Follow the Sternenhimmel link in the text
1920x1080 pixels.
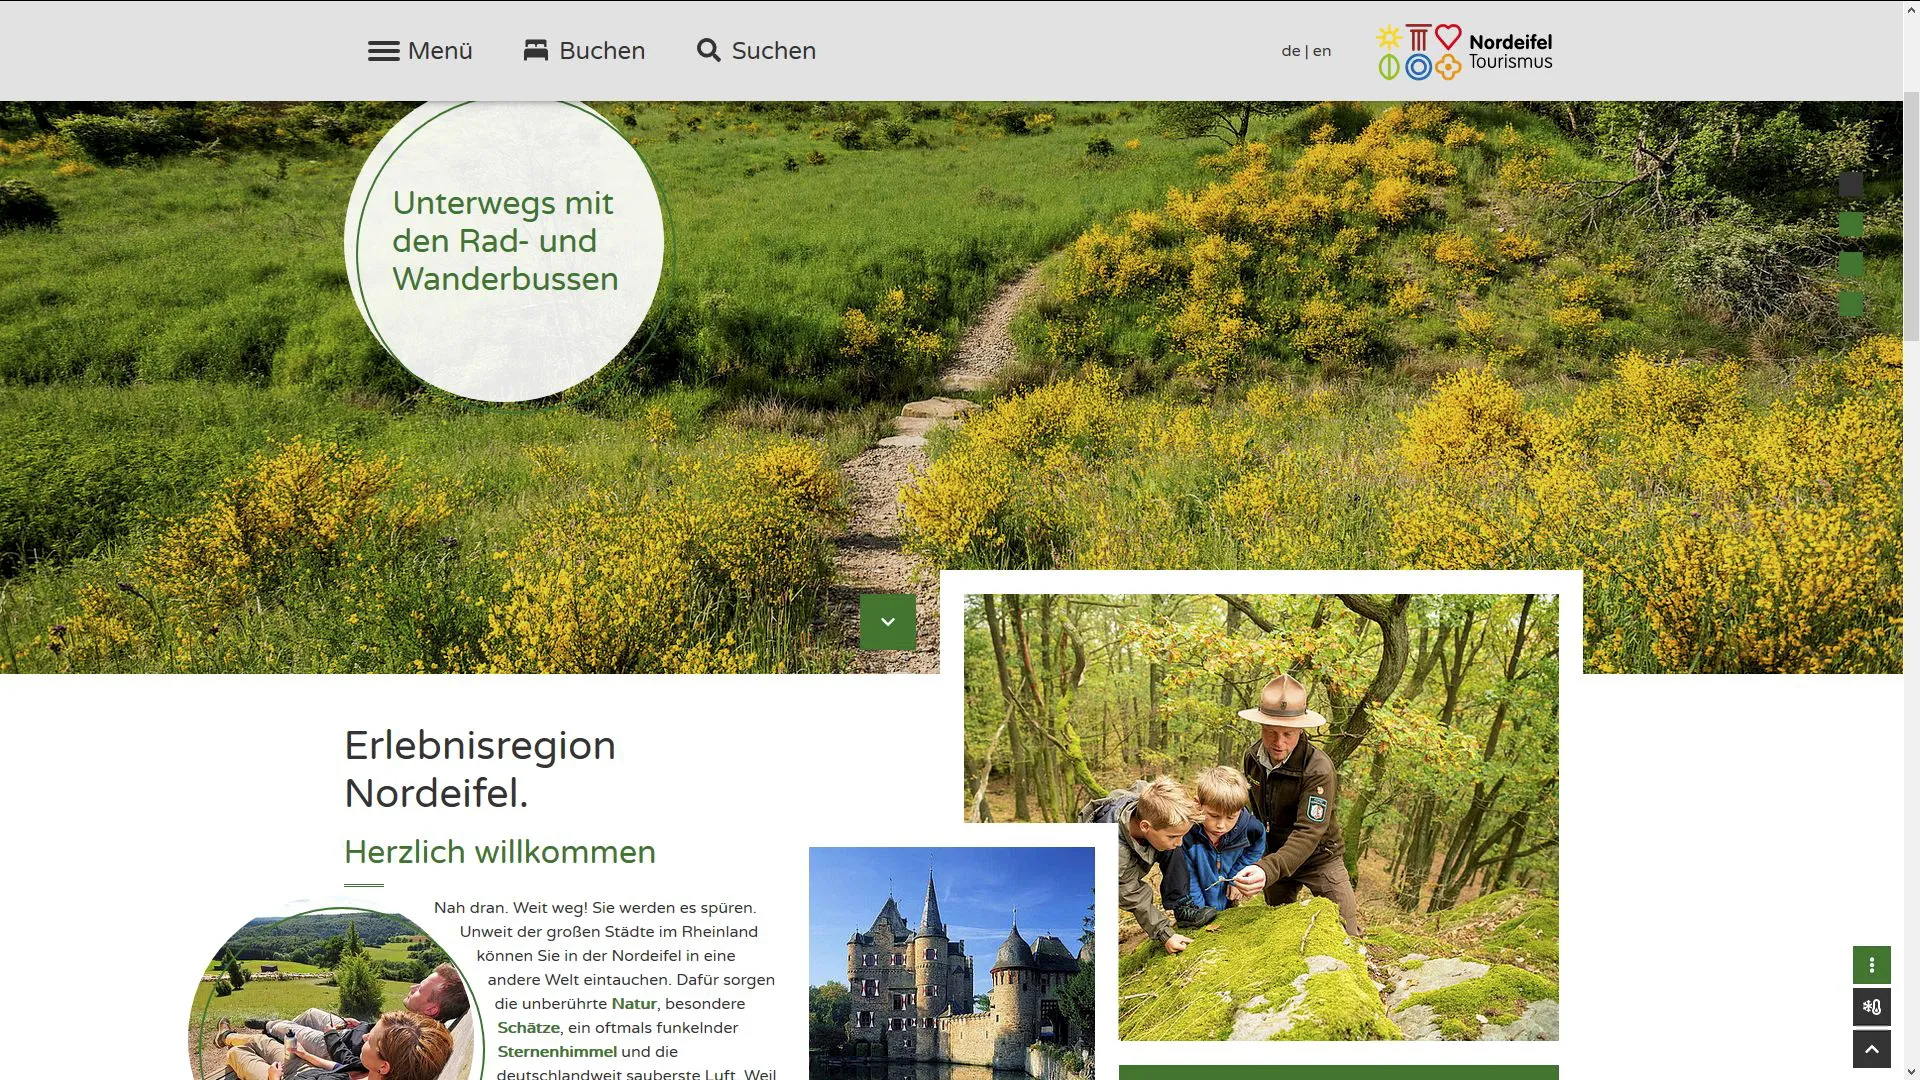click(x=557, y=1052)
